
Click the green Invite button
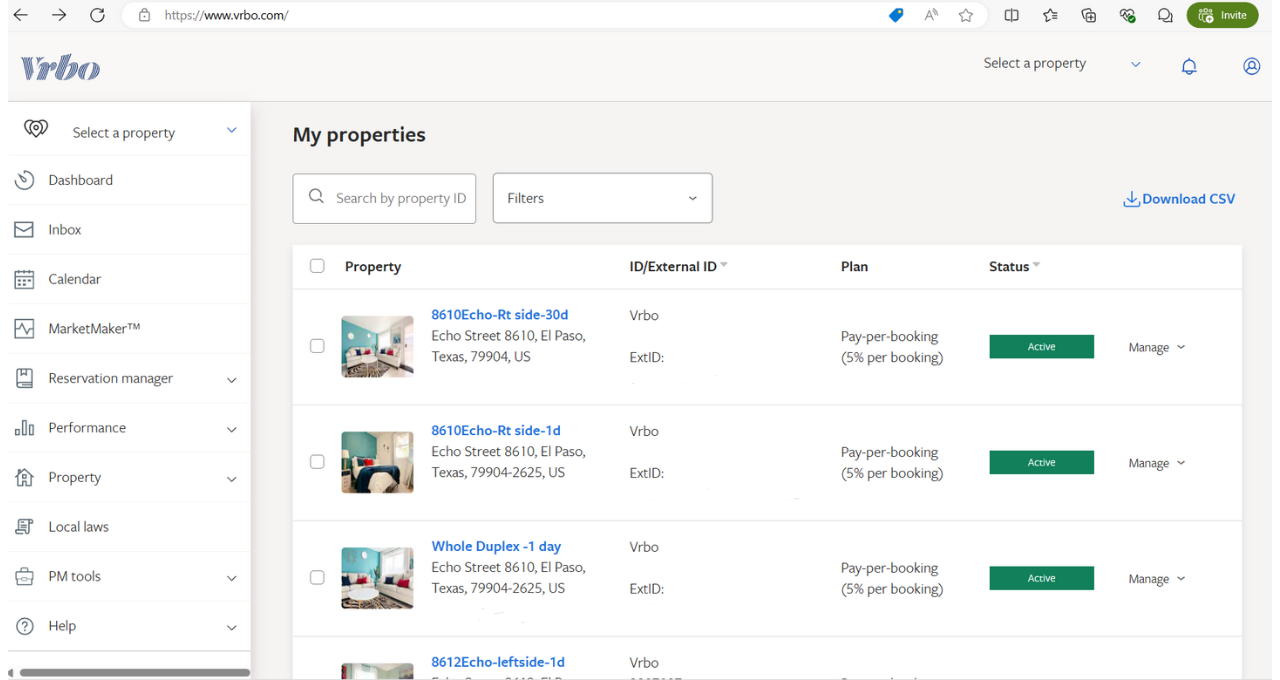[1222, 15]
